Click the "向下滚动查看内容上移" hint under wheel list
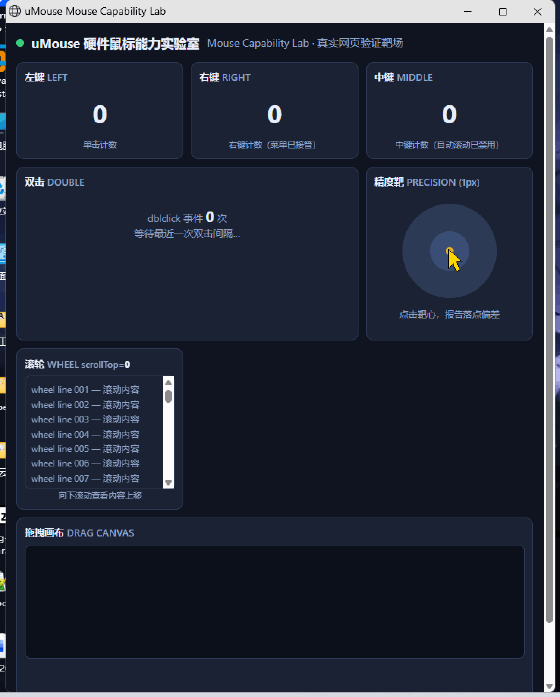560x697 pixels. pyautogui.click(x=100, y=495)
